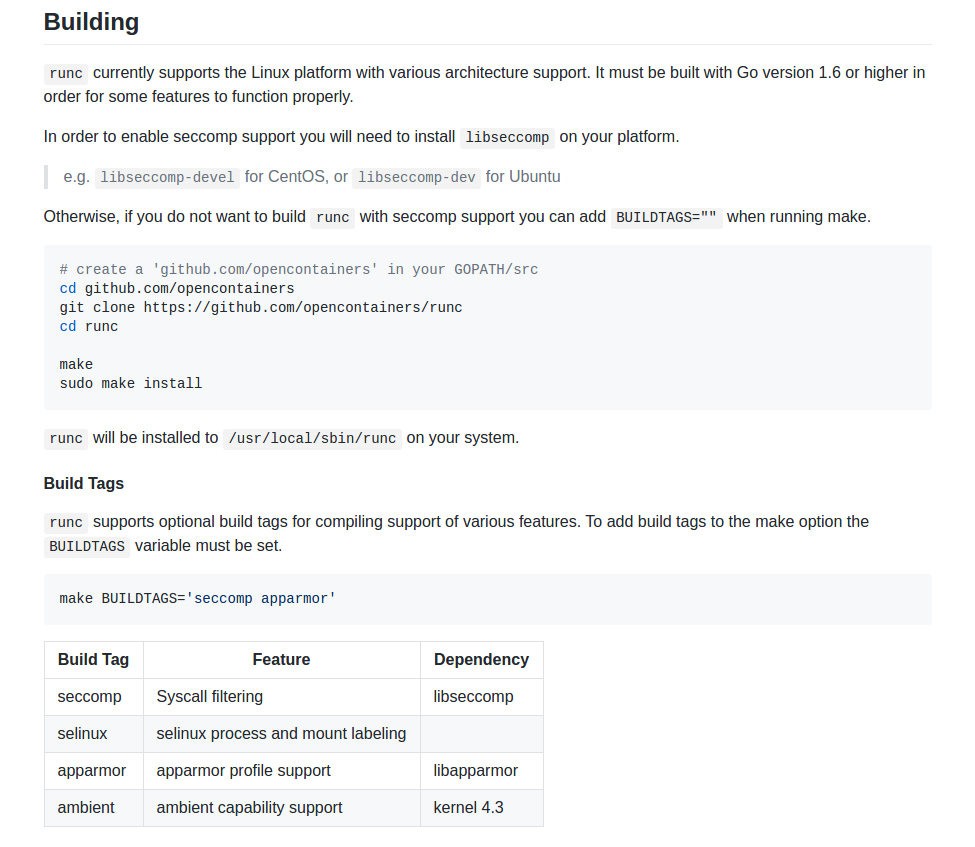
Task: Click the standalone 'make' code line
Action: tap(76, 364)
